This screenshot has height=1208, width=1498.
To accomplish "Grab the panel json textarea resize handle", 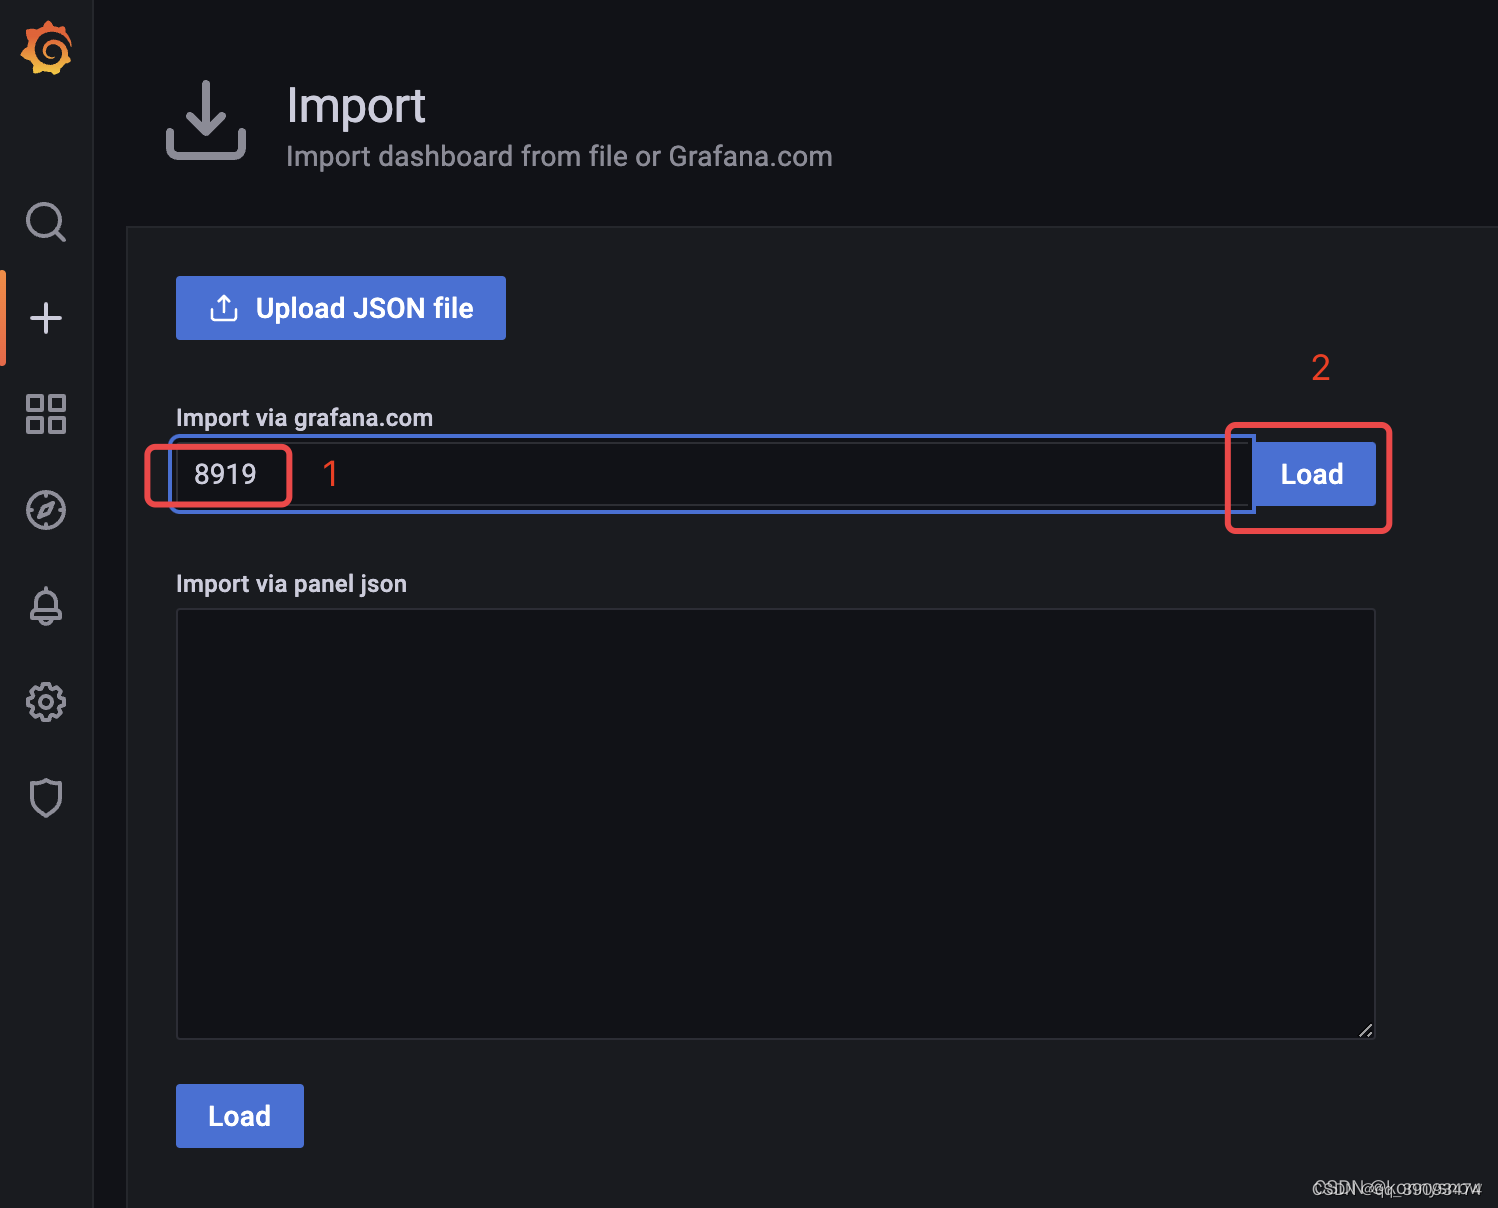I will click(1365, 1030).
